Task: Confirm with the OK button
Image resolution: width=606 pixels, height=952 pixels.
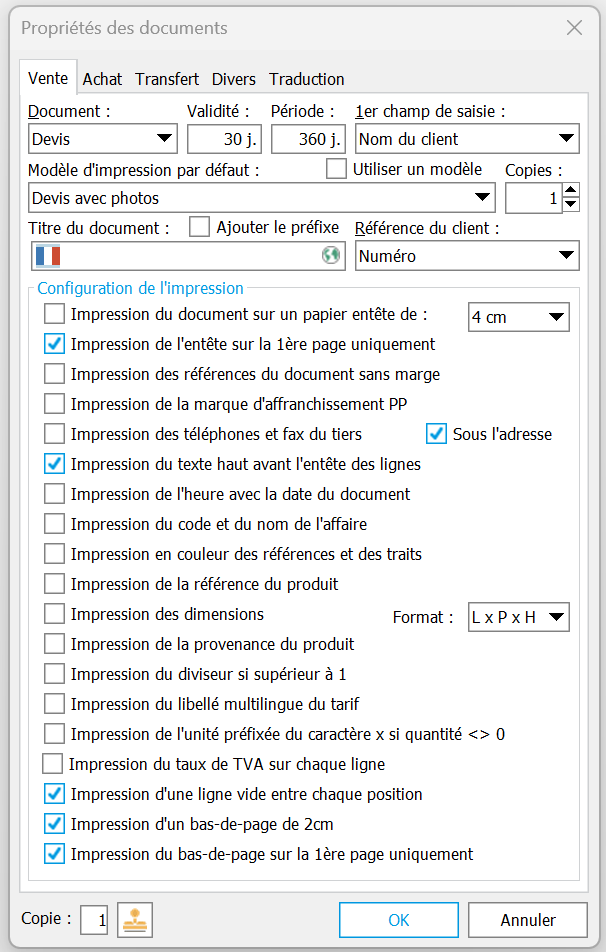Action: [399, 920]
